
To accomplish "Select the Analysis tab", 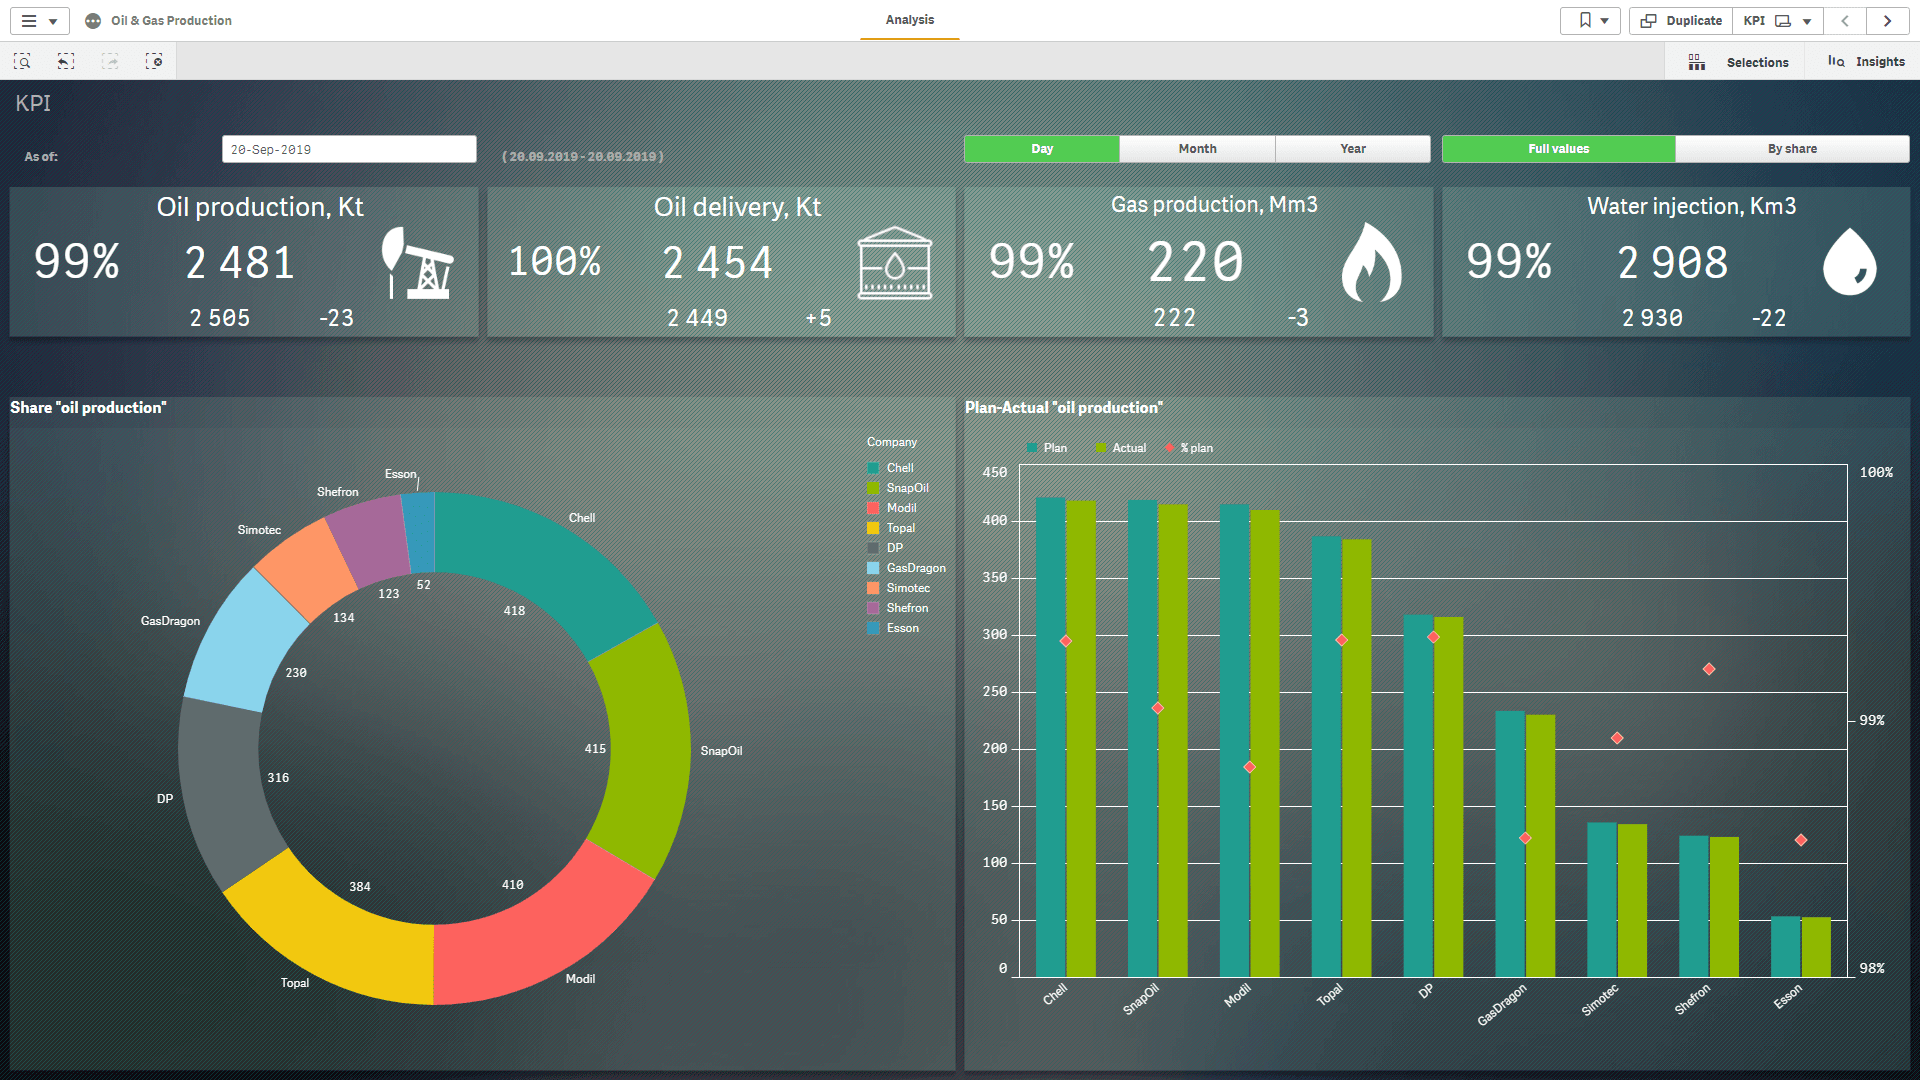I will tap(909, 20).
